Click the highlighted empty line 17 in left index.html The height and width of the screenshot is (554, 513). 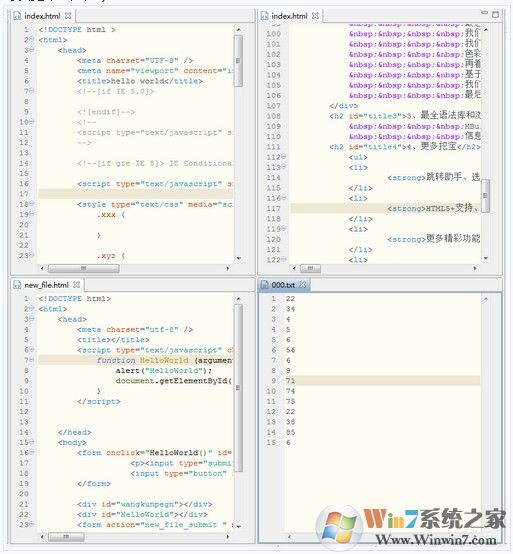[136, 194]
